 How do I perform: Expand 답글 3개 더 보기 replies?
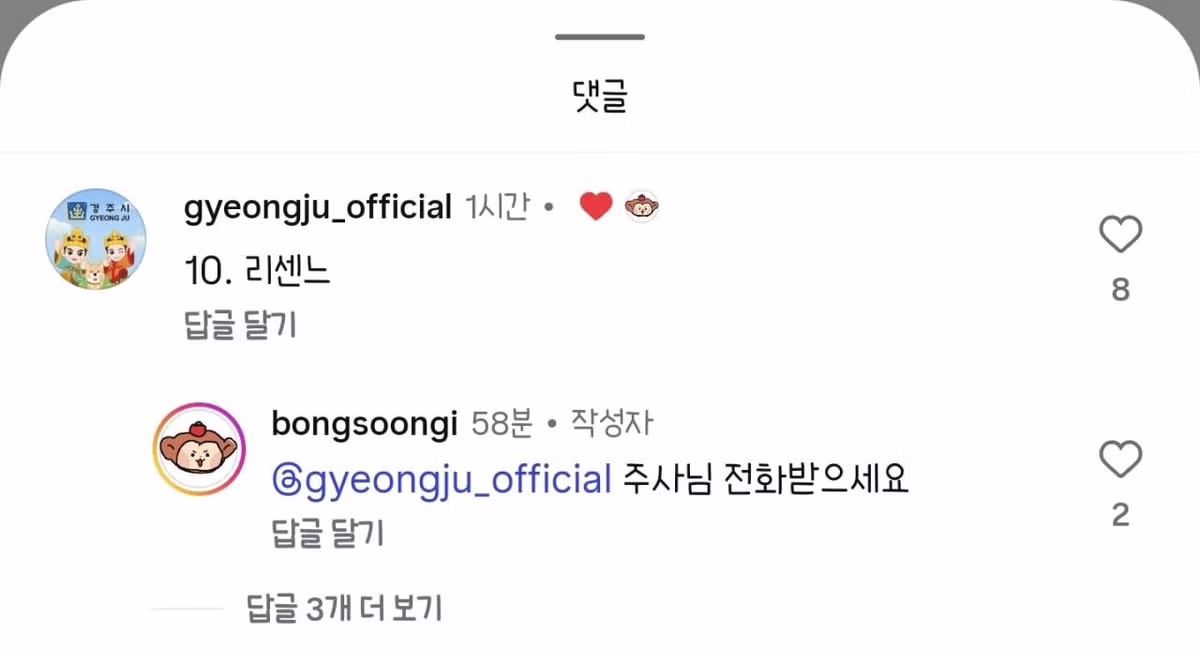tap(345, 607)
